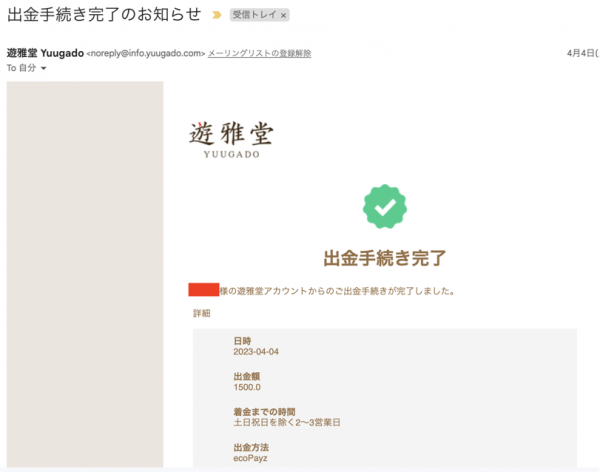
Task: Click the 日時 field label
Action: tap(242, 341)
